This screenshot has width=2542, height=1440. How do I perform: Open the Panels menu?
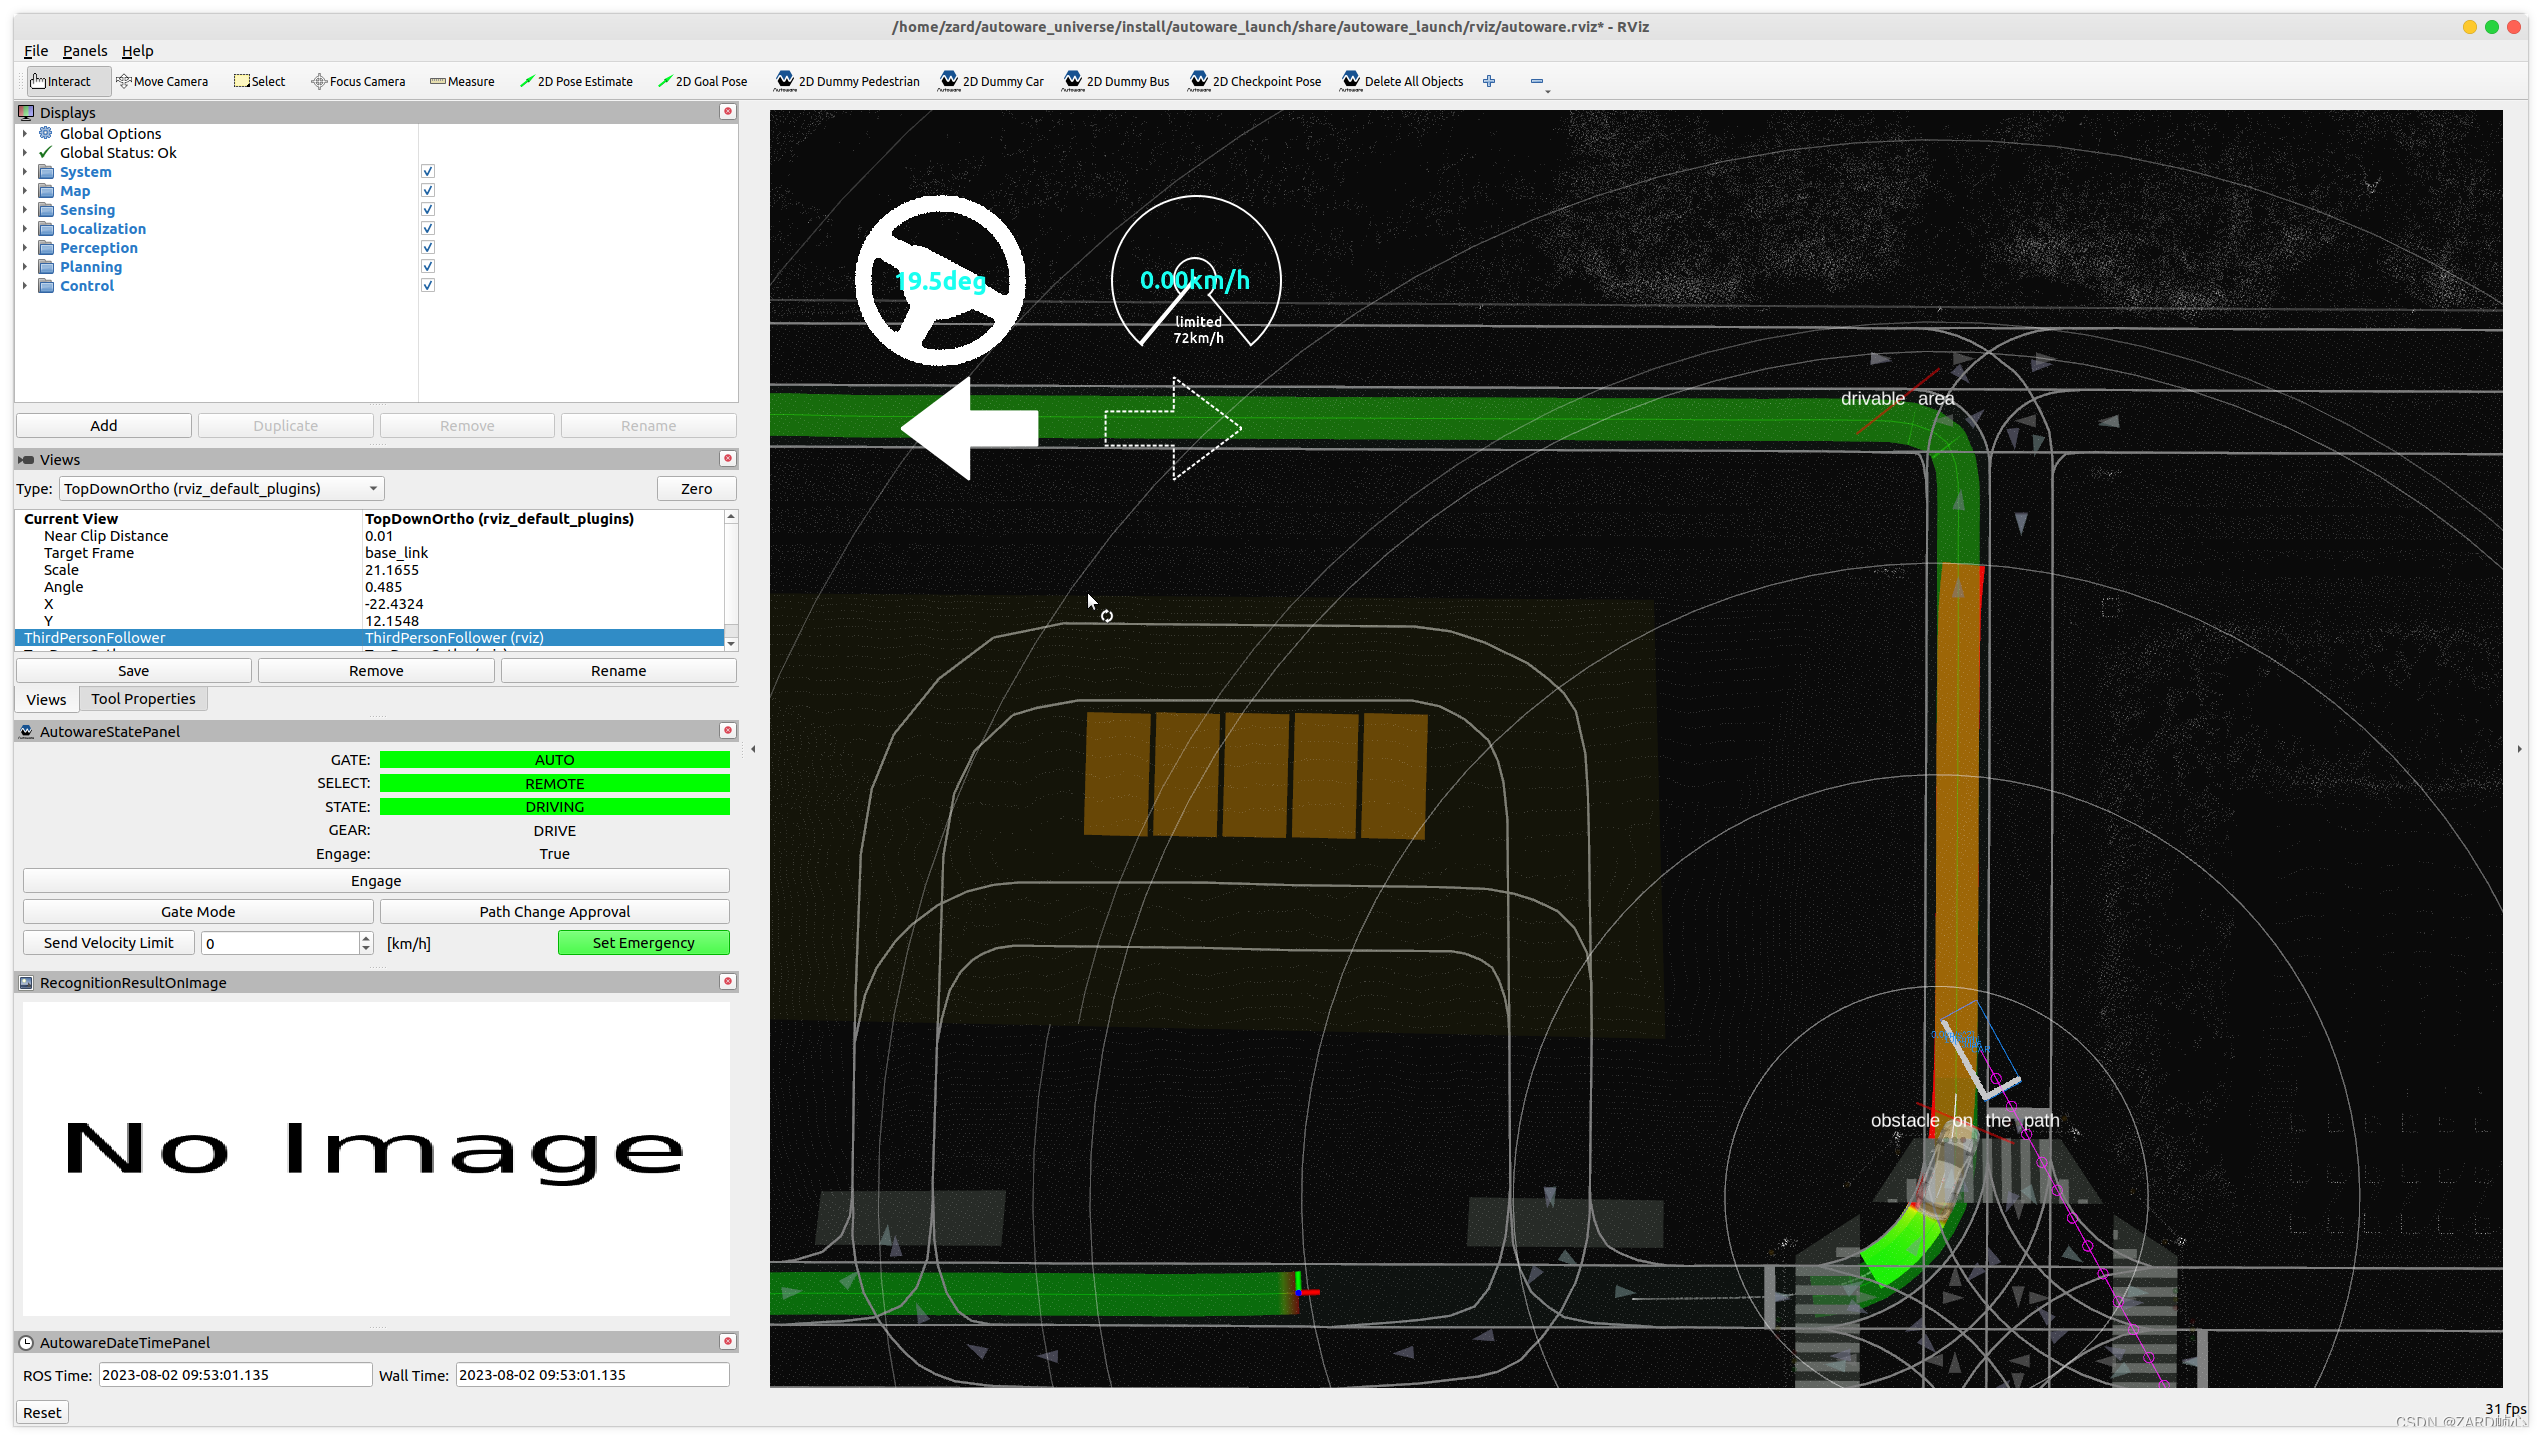(84, 51)
